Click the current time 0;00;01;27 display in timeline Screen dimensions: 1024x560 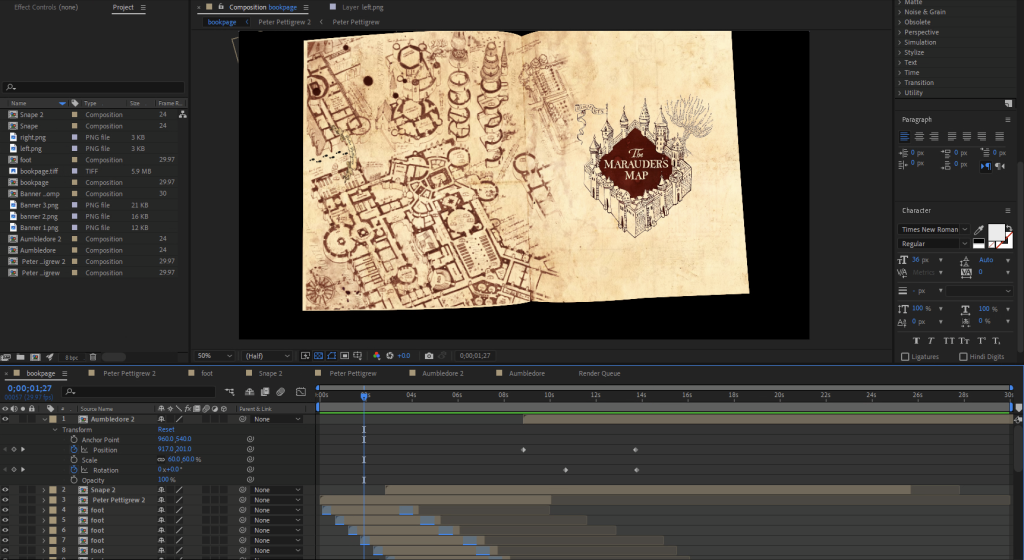[29, 388]
